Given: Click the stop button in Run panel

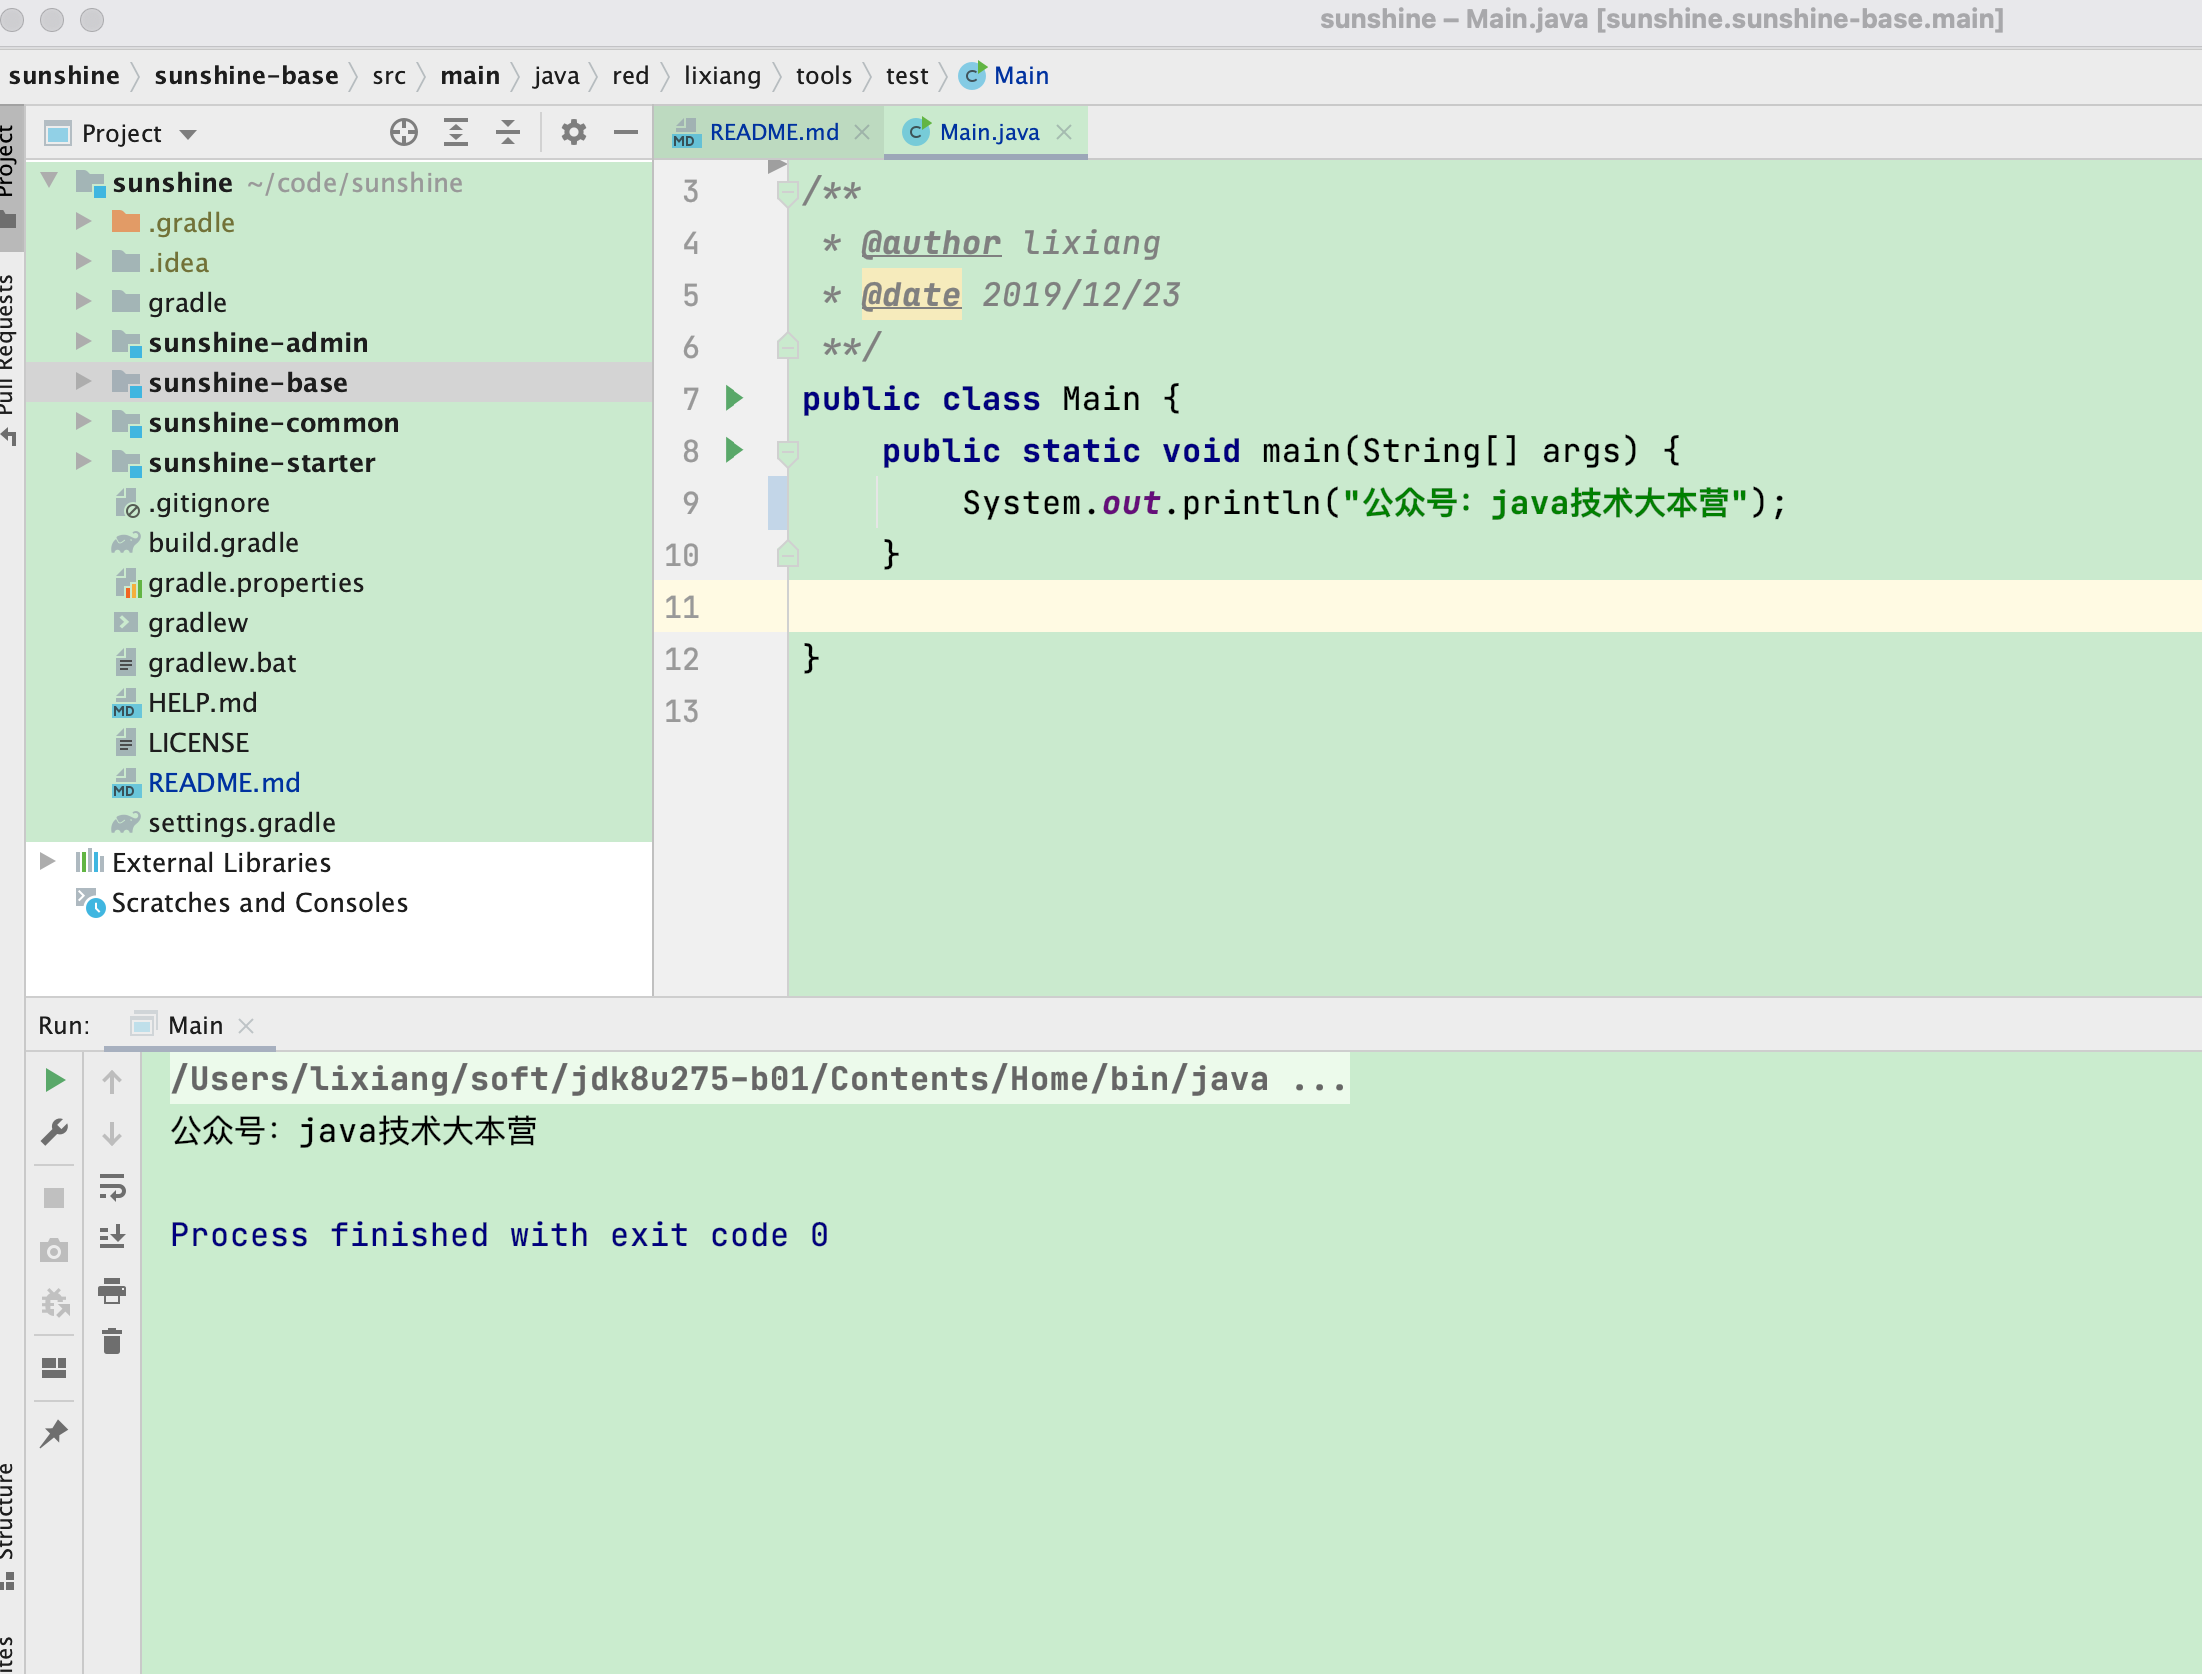Looking at the screenshot, I should coord(54,1198).
